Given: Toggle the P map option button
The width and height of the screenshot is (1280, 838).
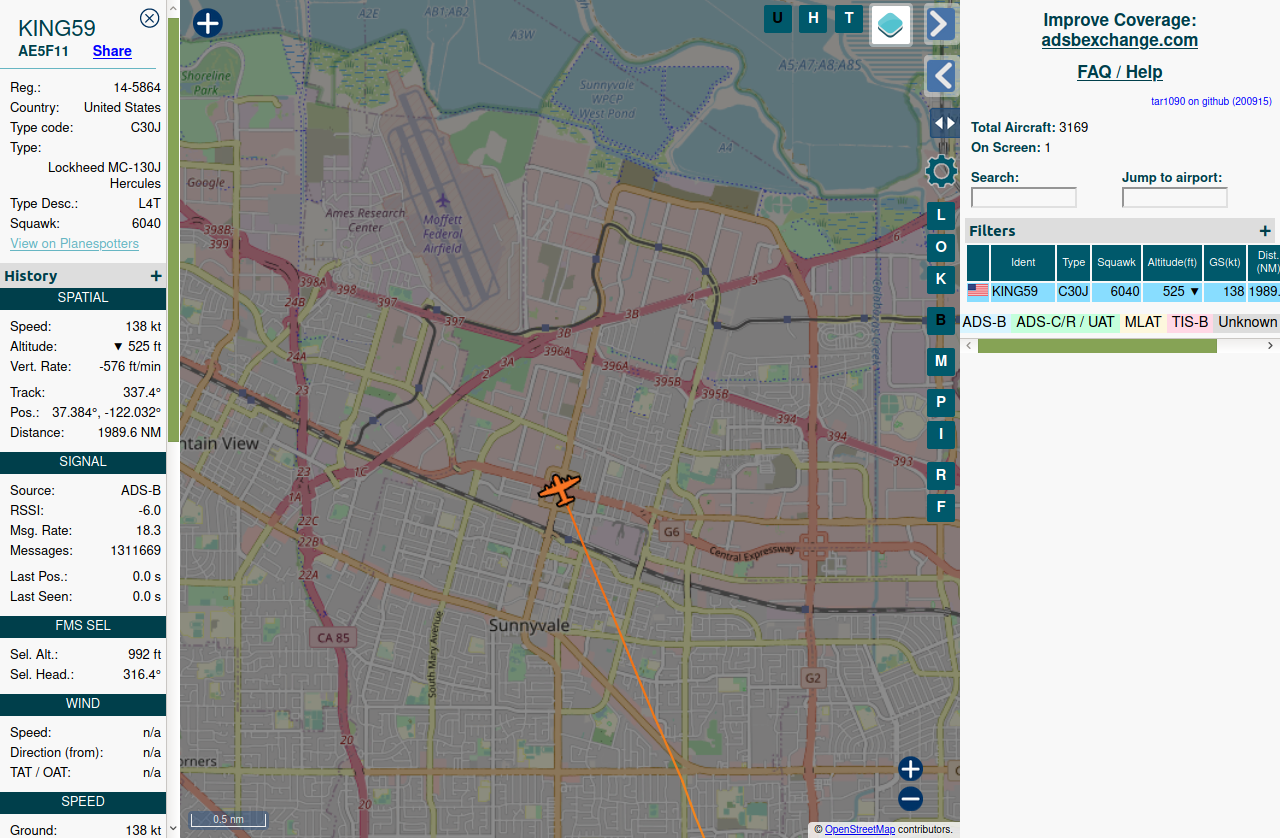Looking at the screenshot, I should [941, 403].
